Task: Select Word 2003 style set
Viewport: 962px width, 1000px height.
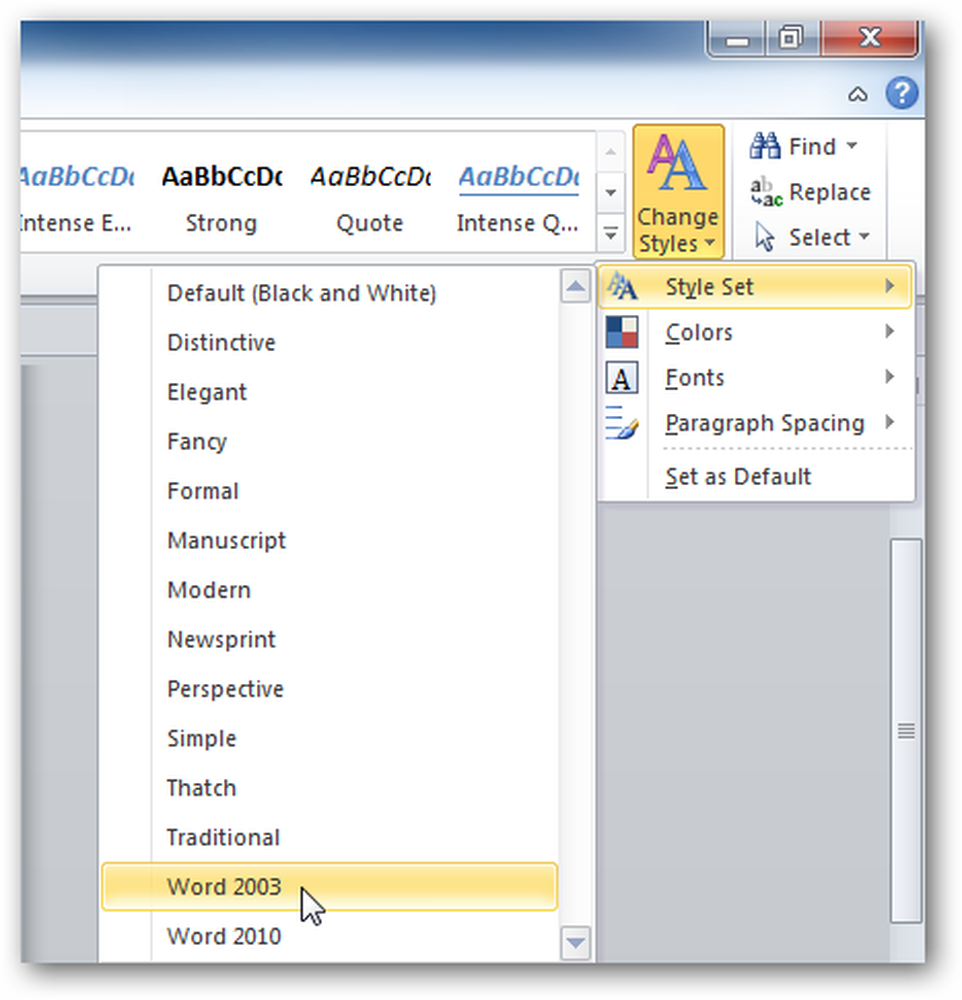Action: [329, 886]
